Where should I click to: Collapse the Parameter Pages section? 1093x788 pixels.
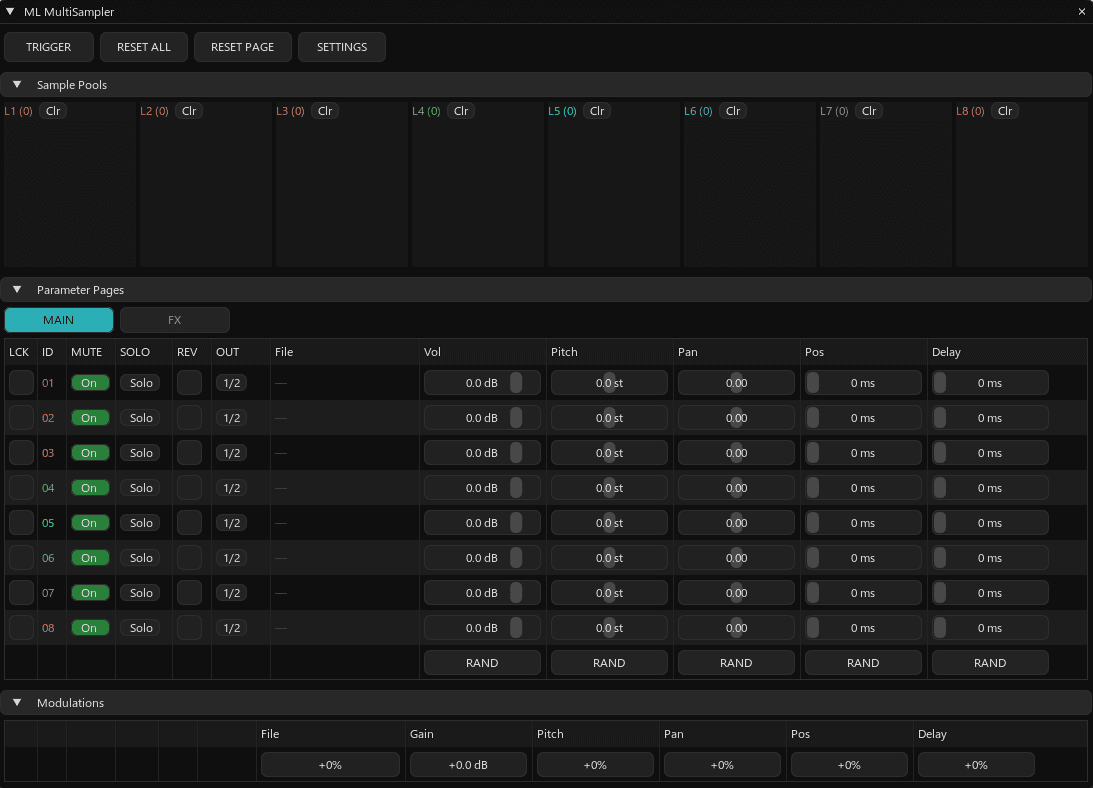(17, 289)
